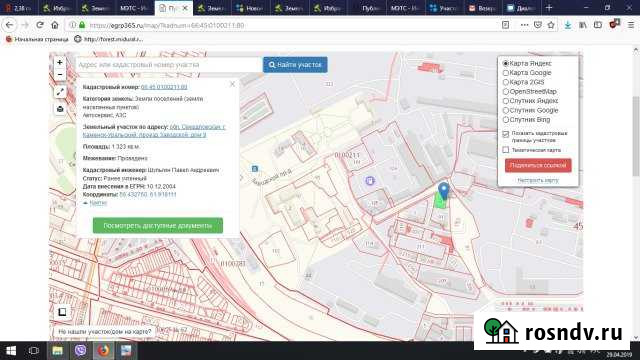Open the Firefox hamburger menu
This screenshot has height=360, width=640.
tap(631, 25)
